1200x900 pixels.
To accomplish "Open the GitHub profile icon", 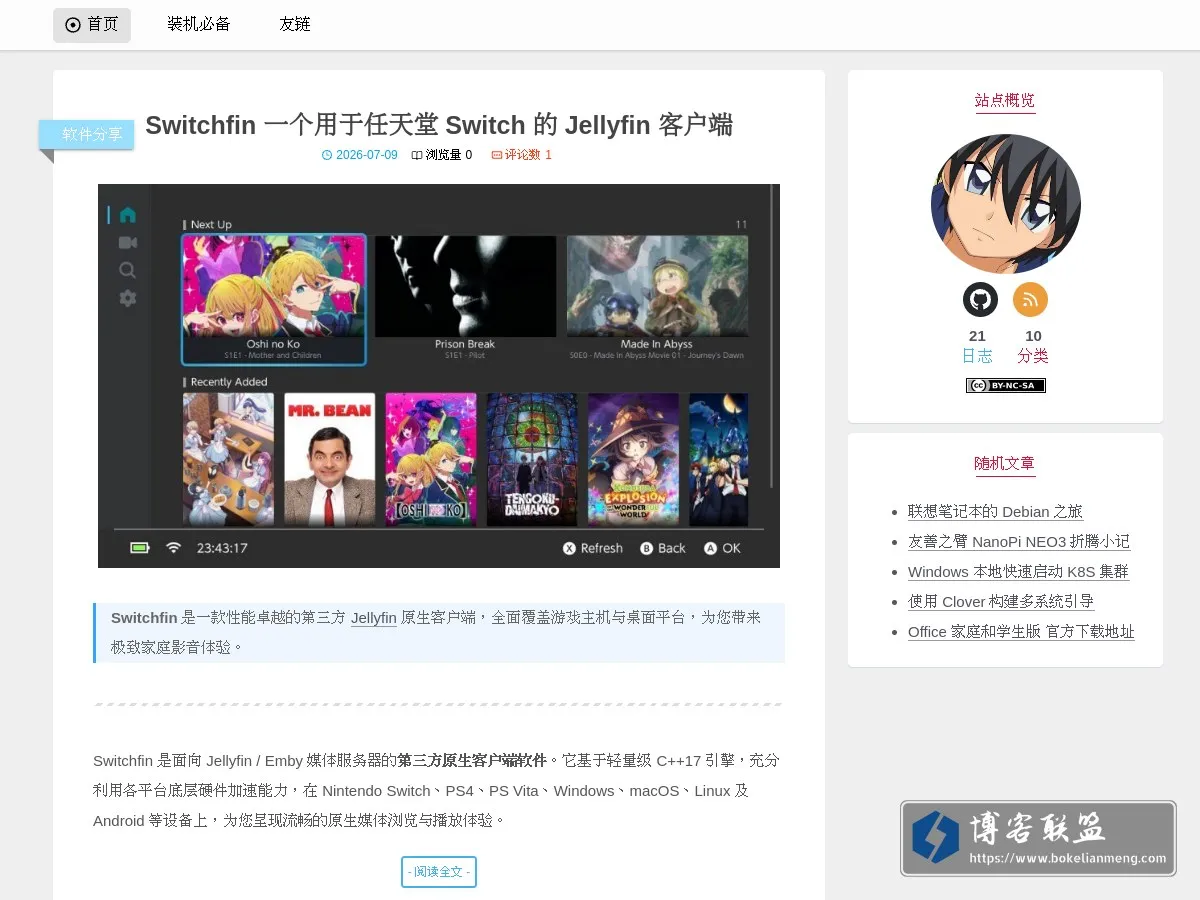I will 980,299.
